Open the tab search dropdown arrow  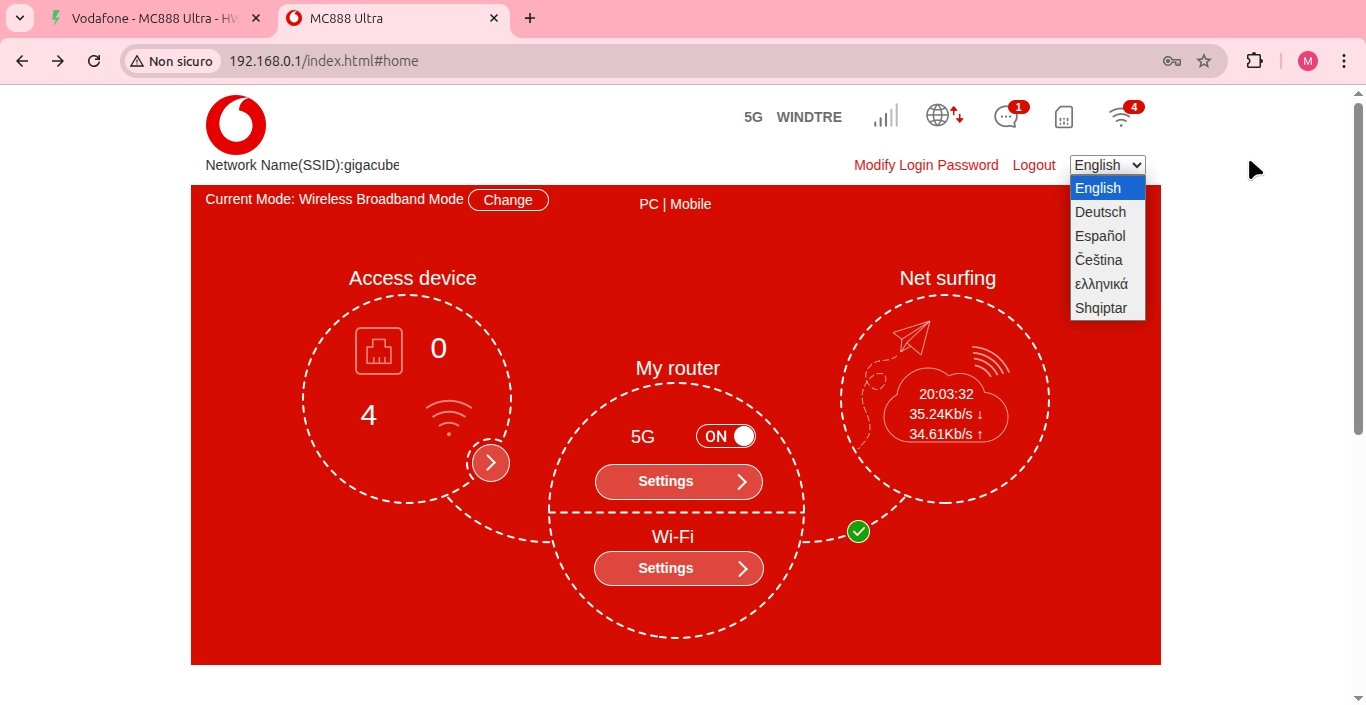pos(19,18)
